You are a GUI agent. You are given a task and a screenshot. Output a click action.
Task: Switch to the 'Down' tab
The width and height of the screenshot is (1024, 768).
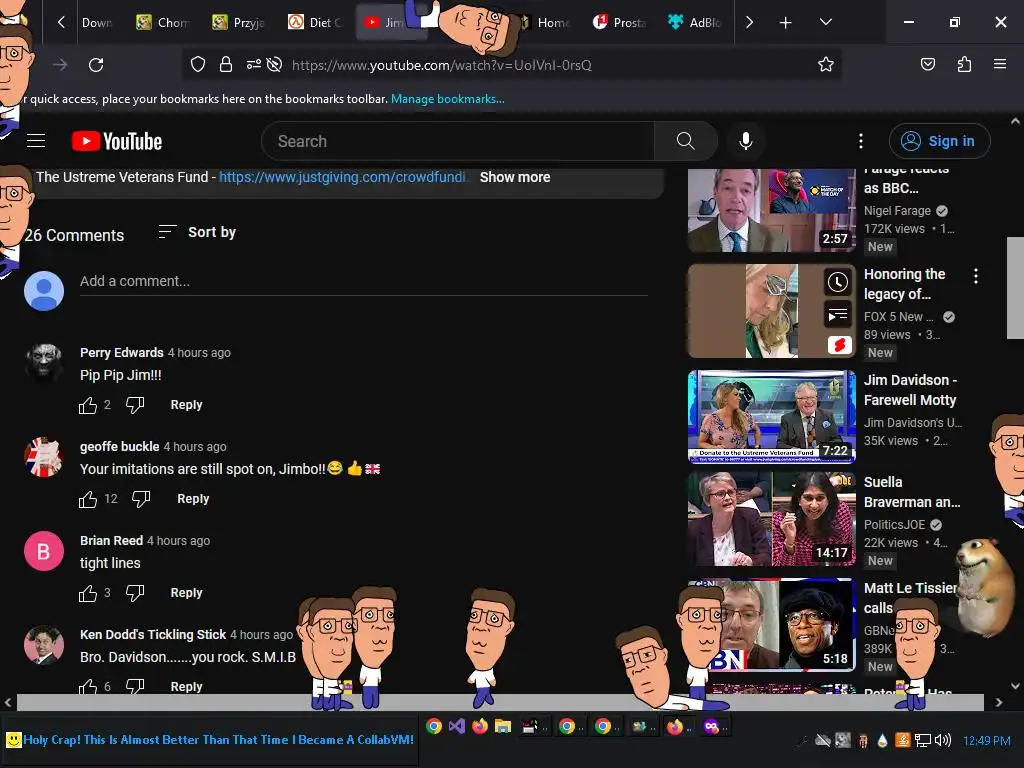click(x=98, y=23)
